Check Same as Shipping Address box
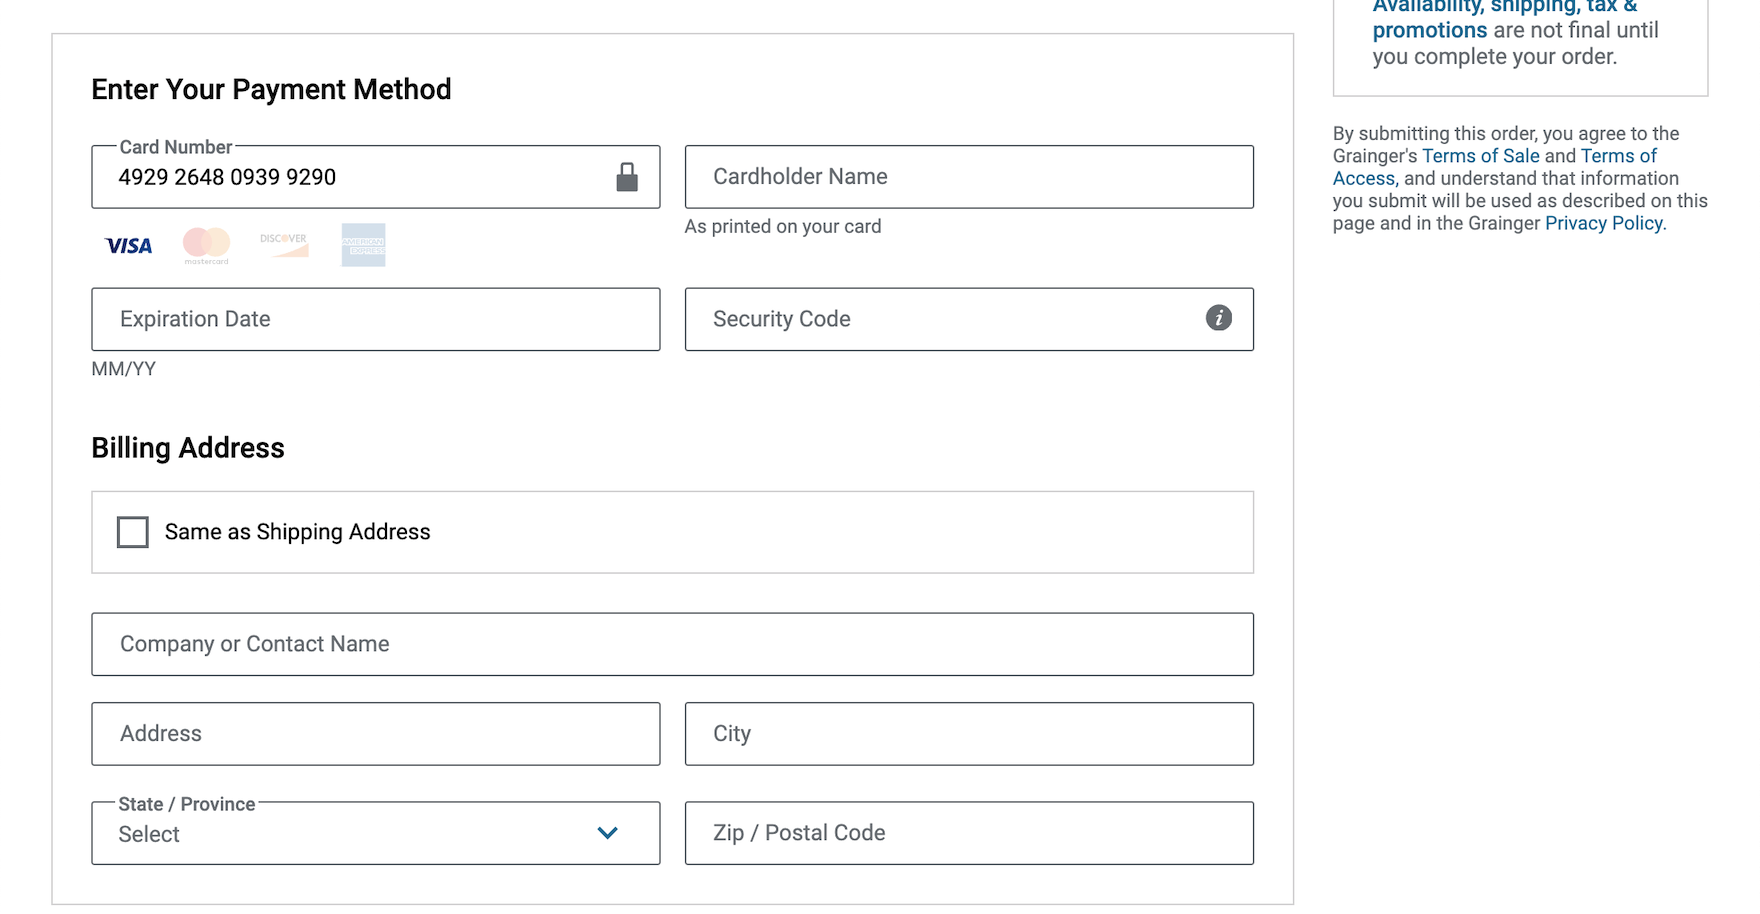Image resolution: width=1760 pixels, height=914 pixels. point(133,532)
